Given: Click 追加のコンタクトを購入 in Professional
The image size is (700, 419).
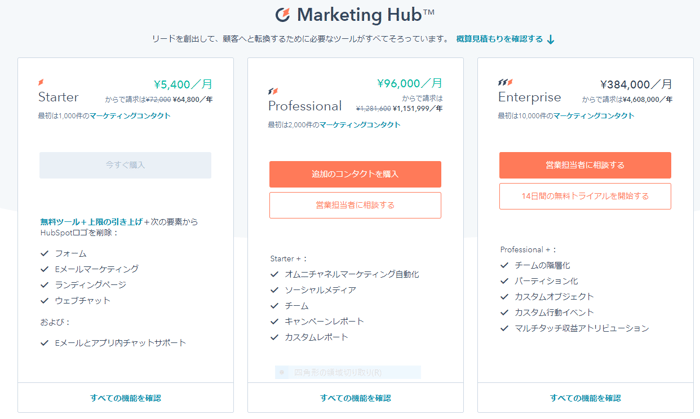Looking at the screenshot, I should (355, 174).
